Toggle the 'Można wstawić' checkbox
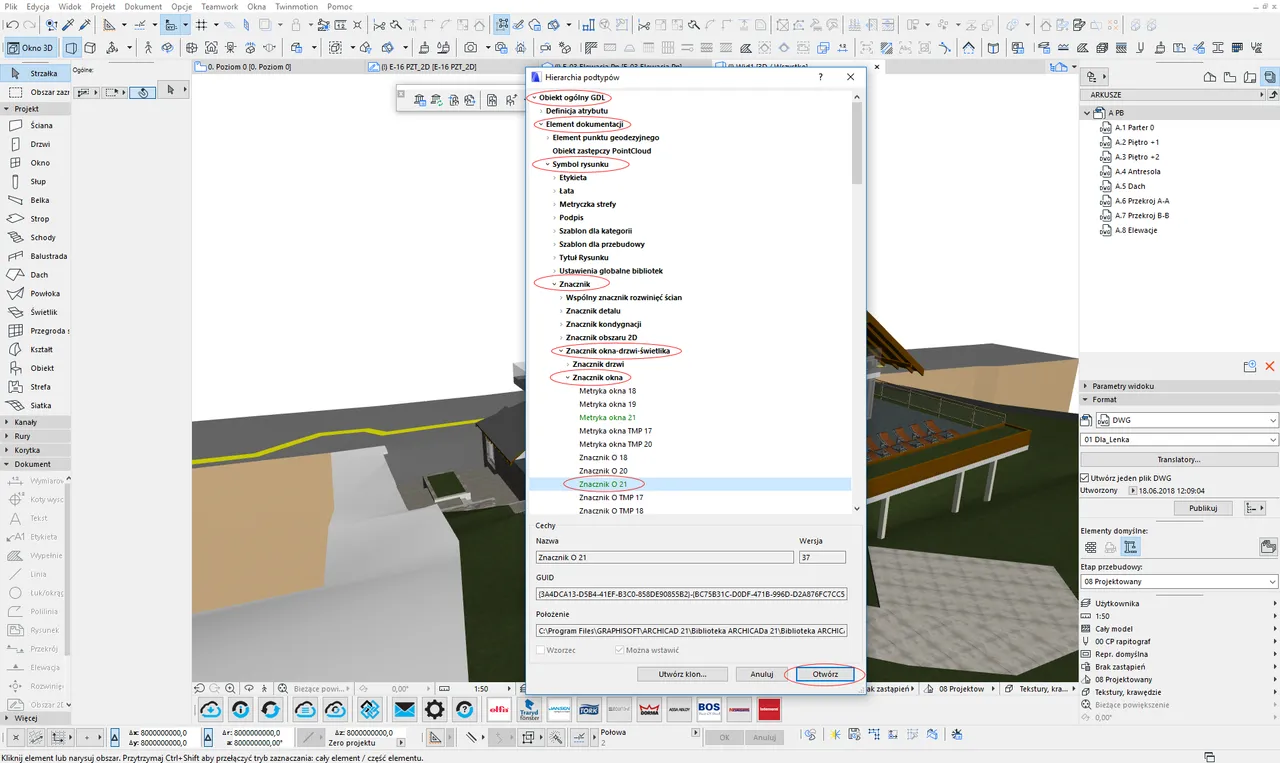The width and height of the screenshot is (1280, 763). (619, 650)
